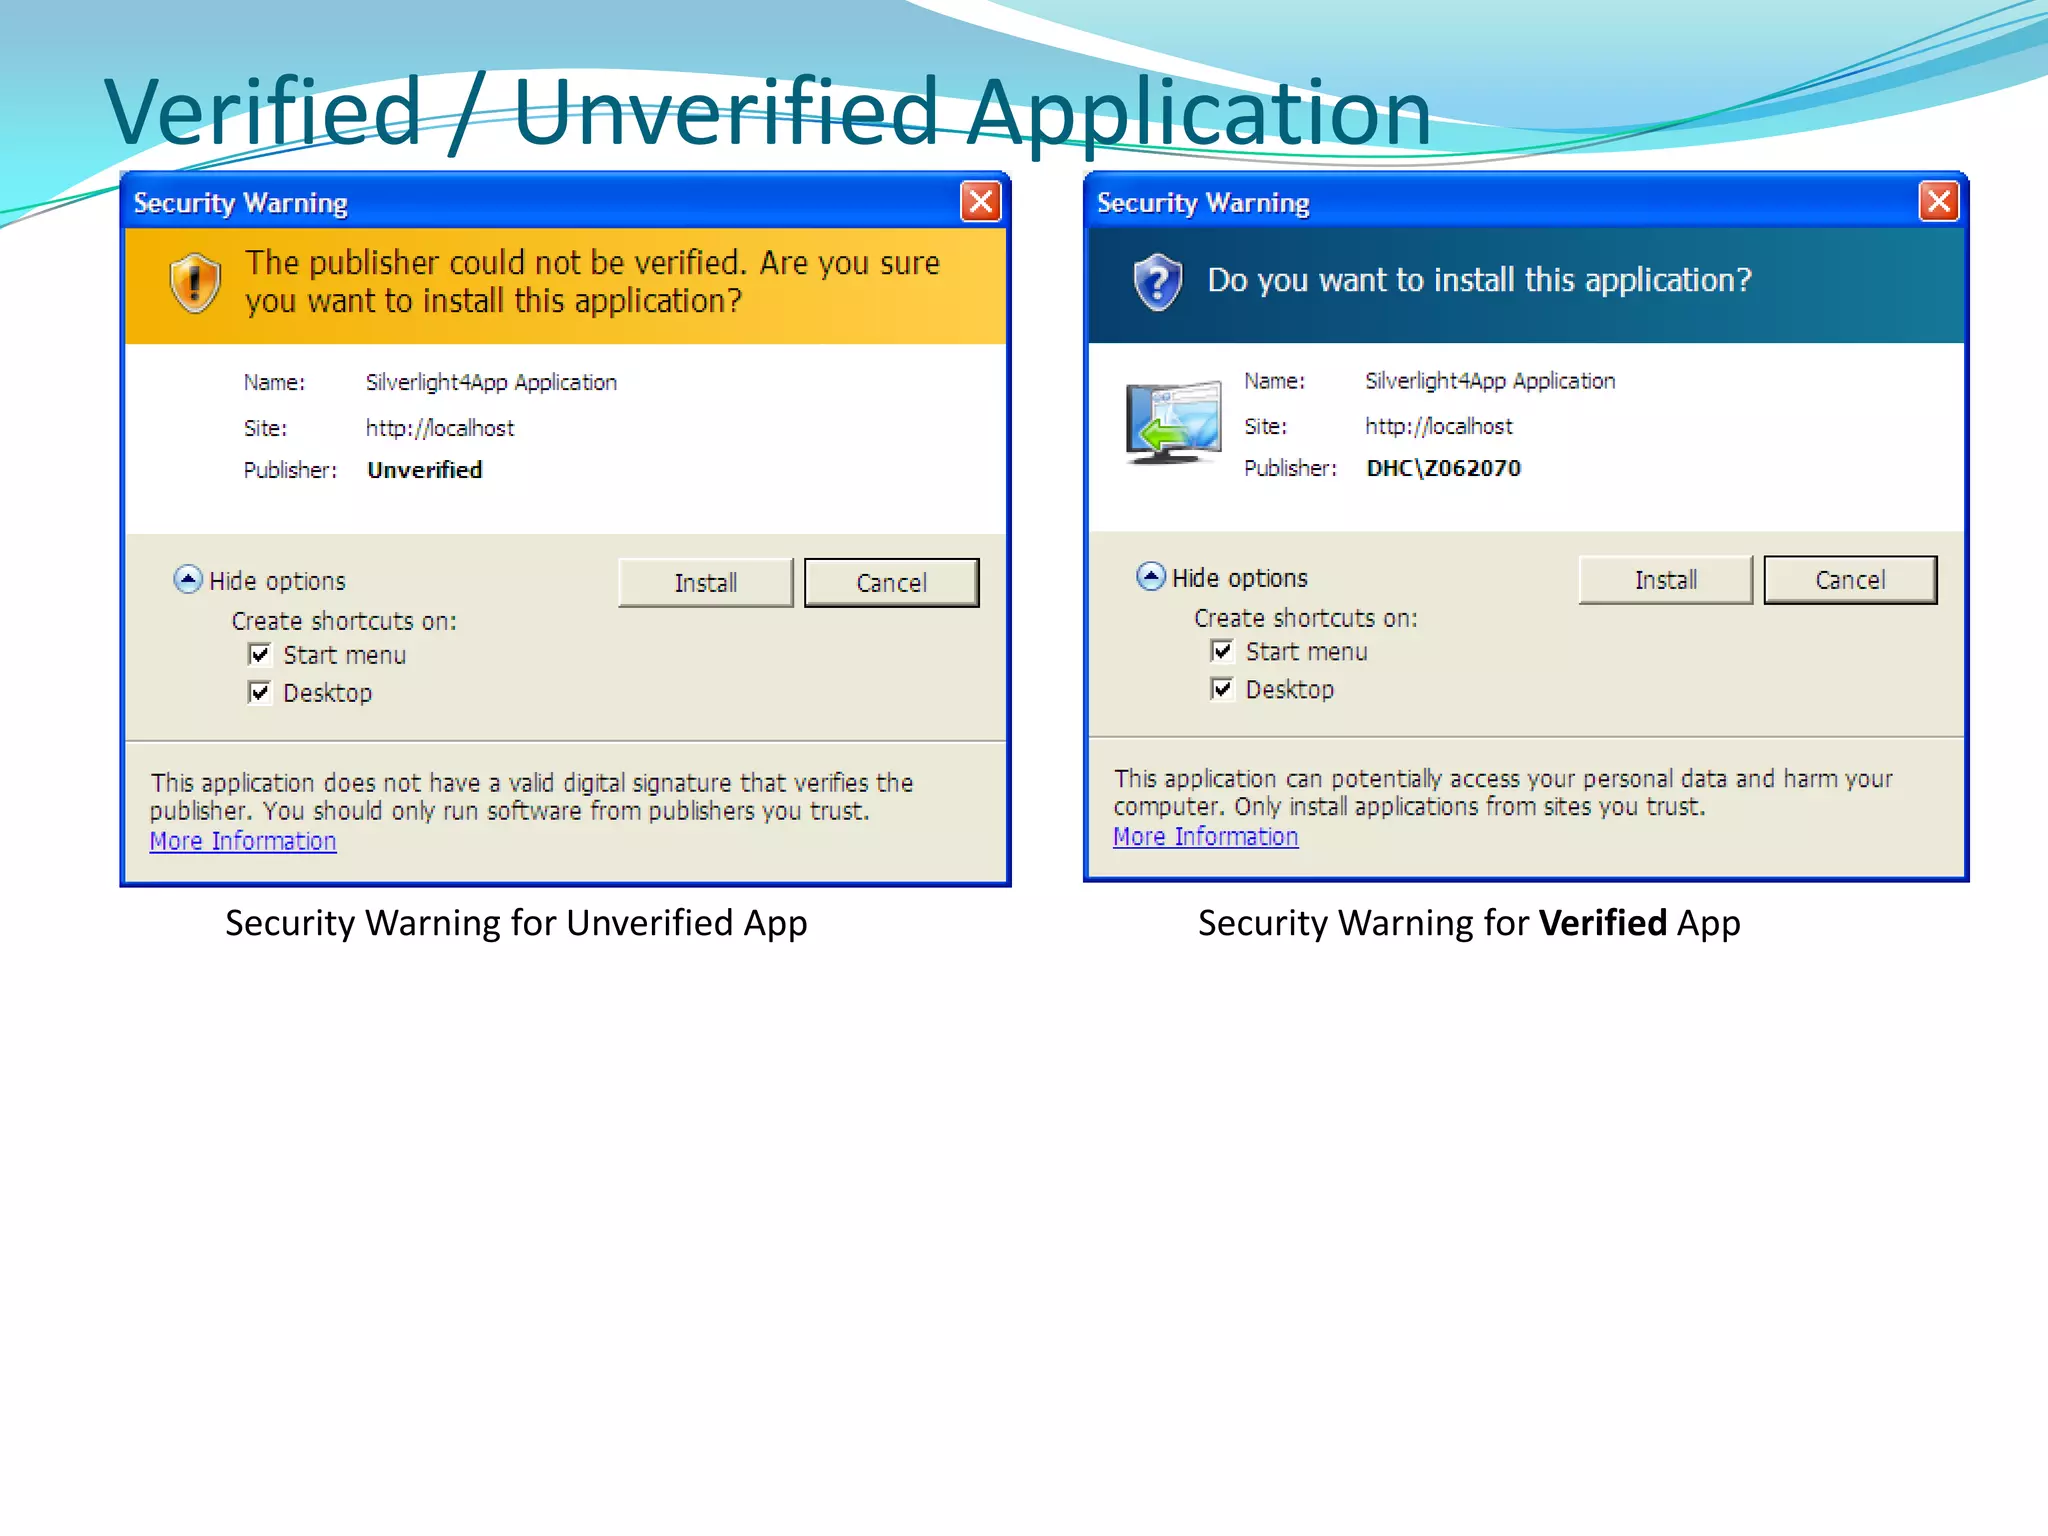Uncheck Start menu in unverified dialog
The image size is (2048, 1536).
coord(260,655)
